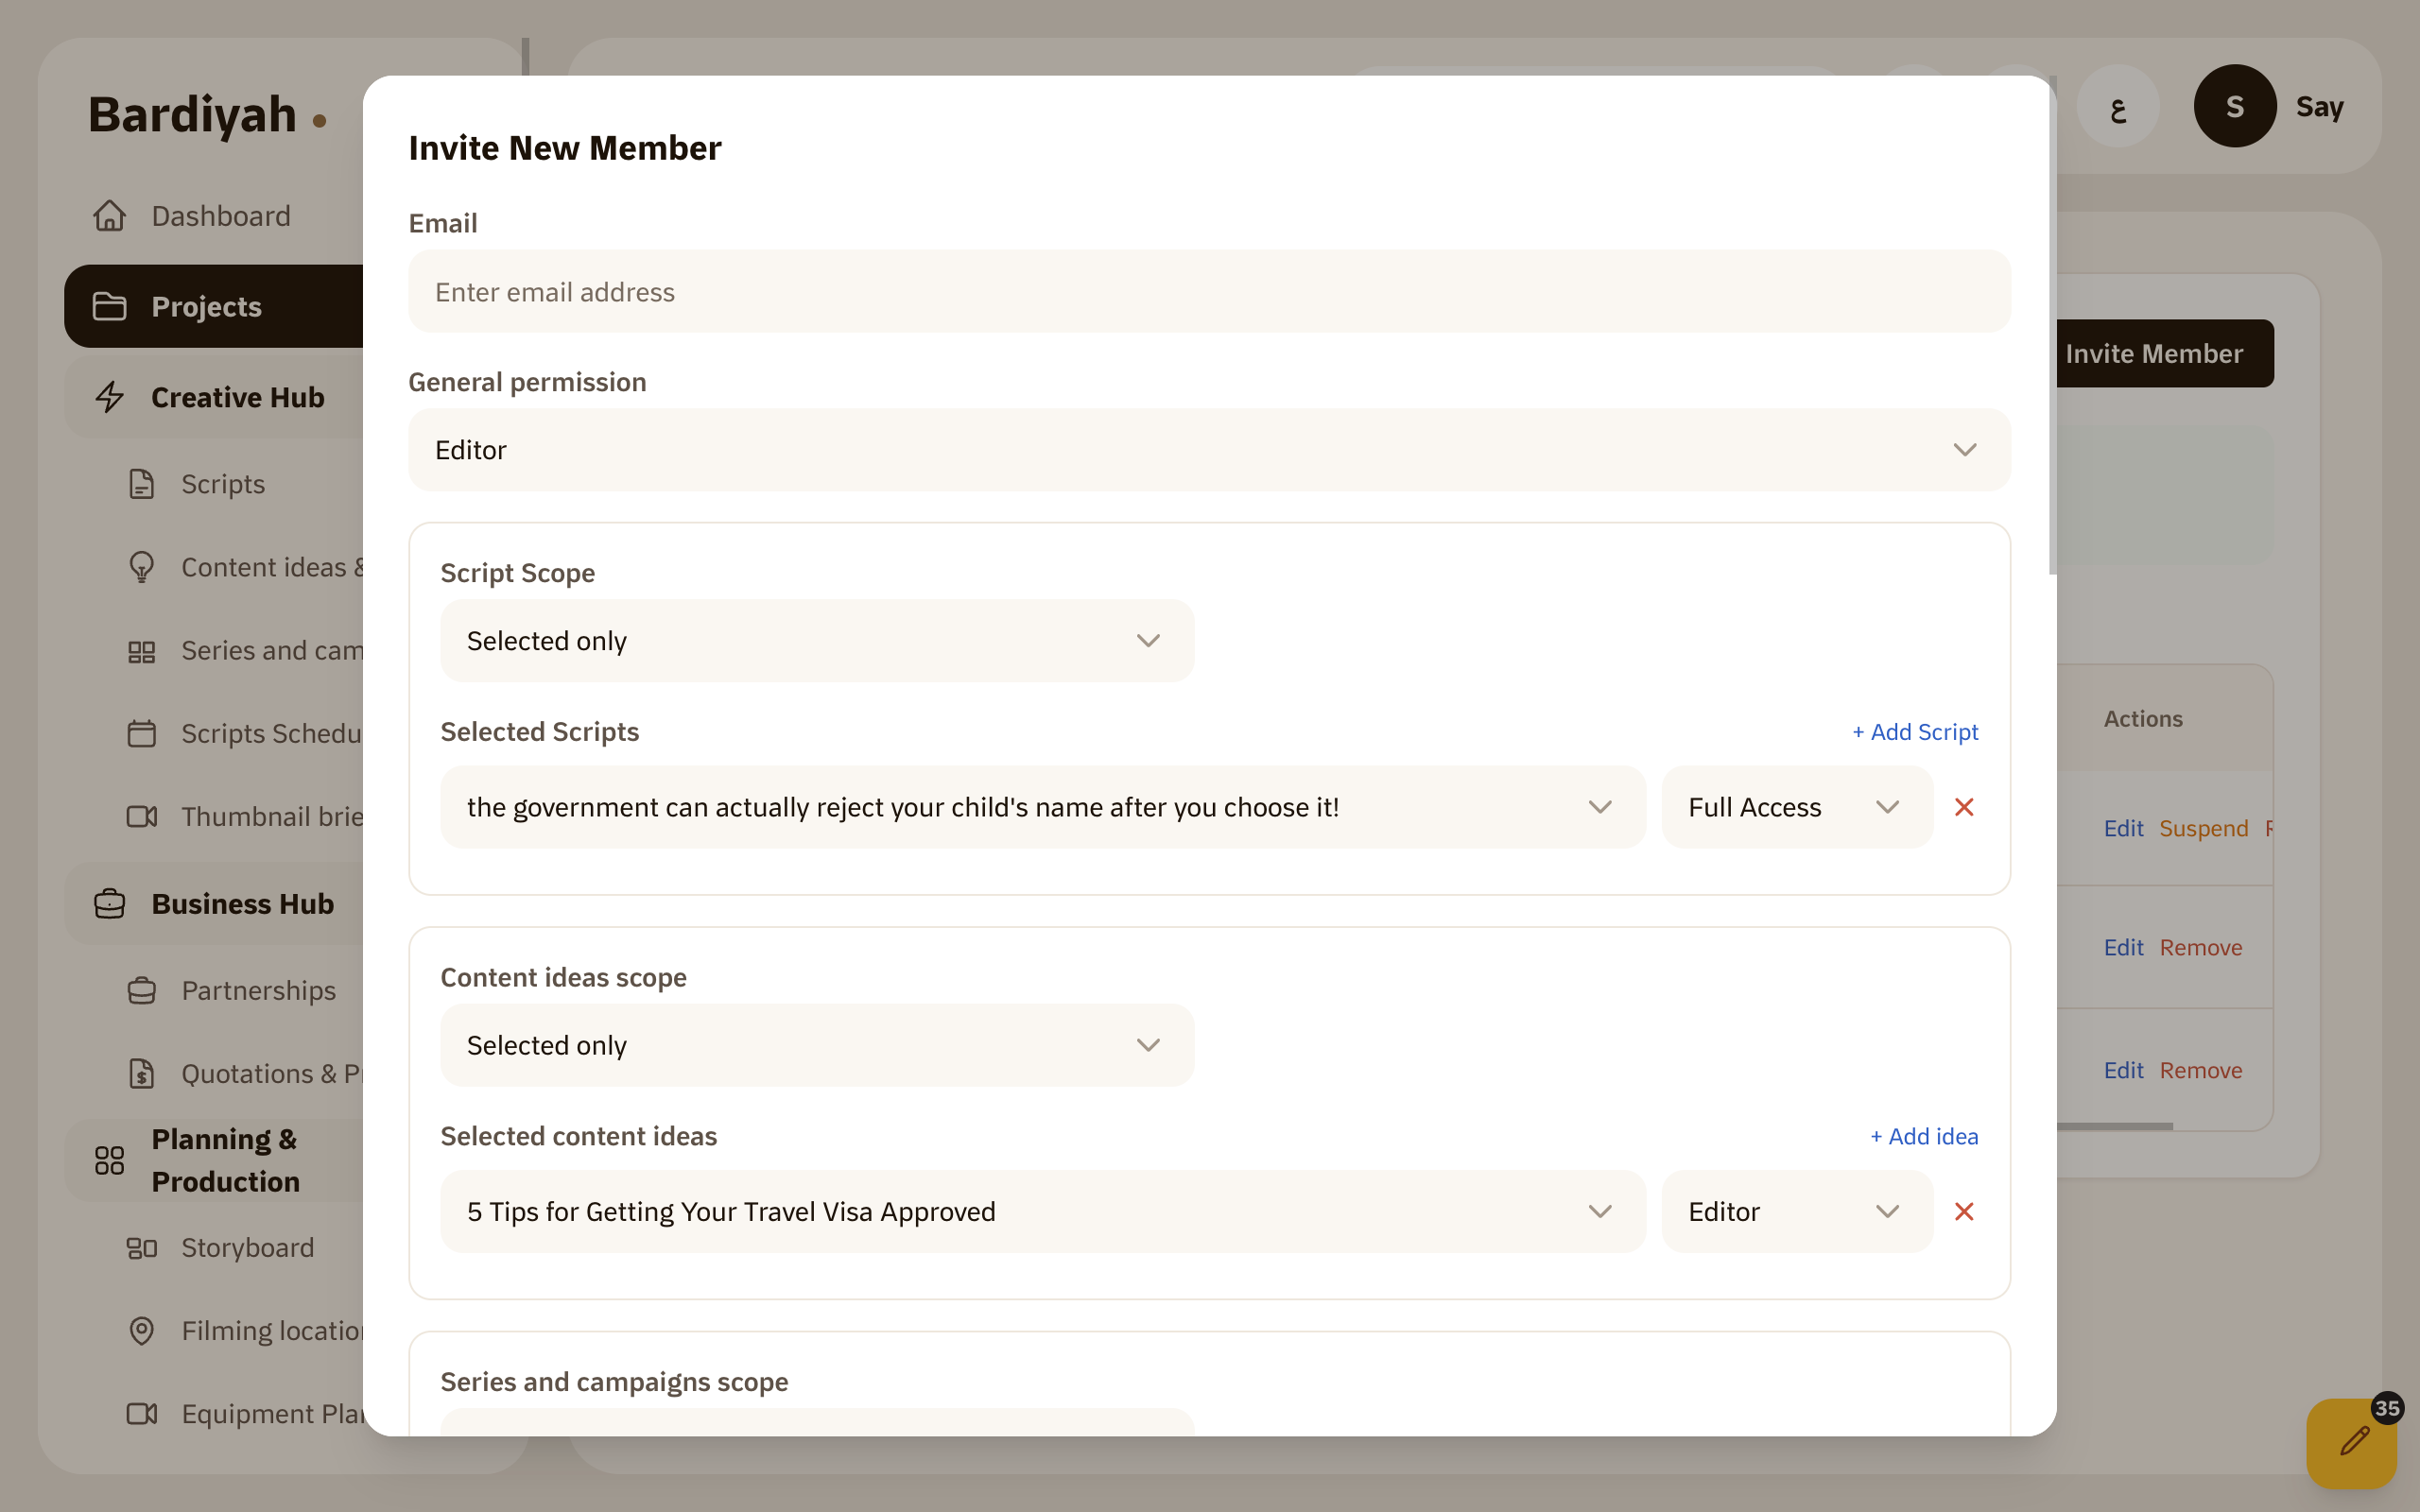Remove the selected script with red X
The width and height of the screenshot is (2420, 1512).
pyautogui.click(x=1964, y=807)
